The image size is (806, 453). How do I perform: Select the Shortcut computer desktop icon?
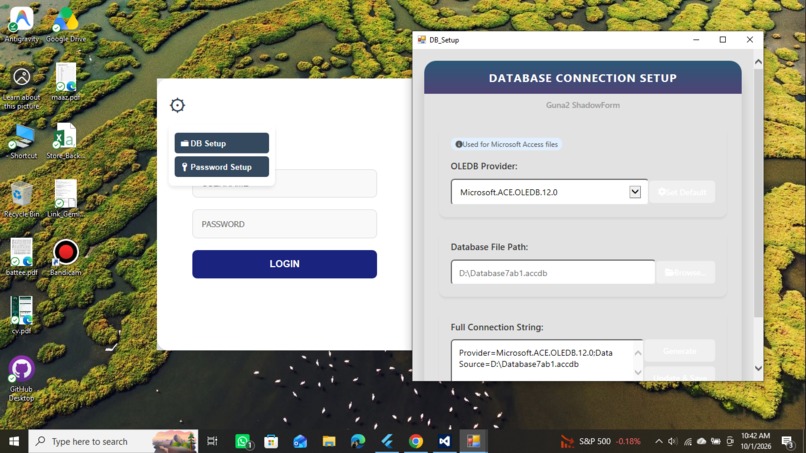pos(22,141)
